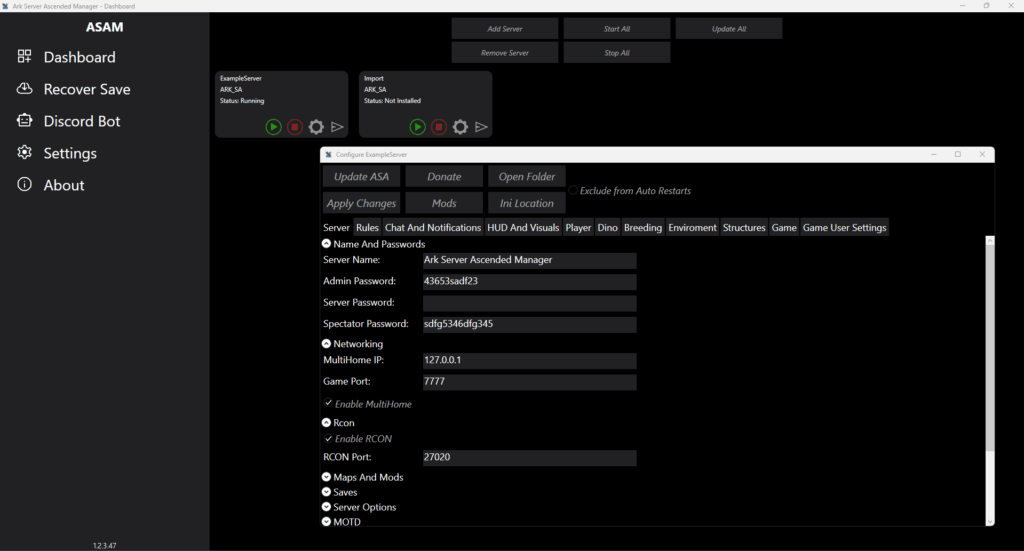Collapse the Networking section

pyautogui.click(x=327, y=343)
